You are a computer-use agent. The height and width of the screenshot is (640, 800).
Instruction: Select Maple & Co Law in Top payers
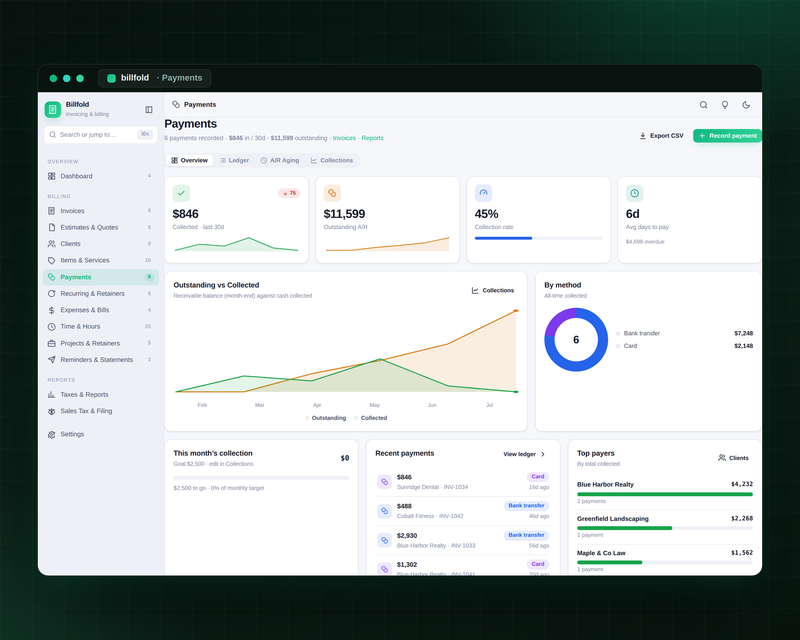665,560
